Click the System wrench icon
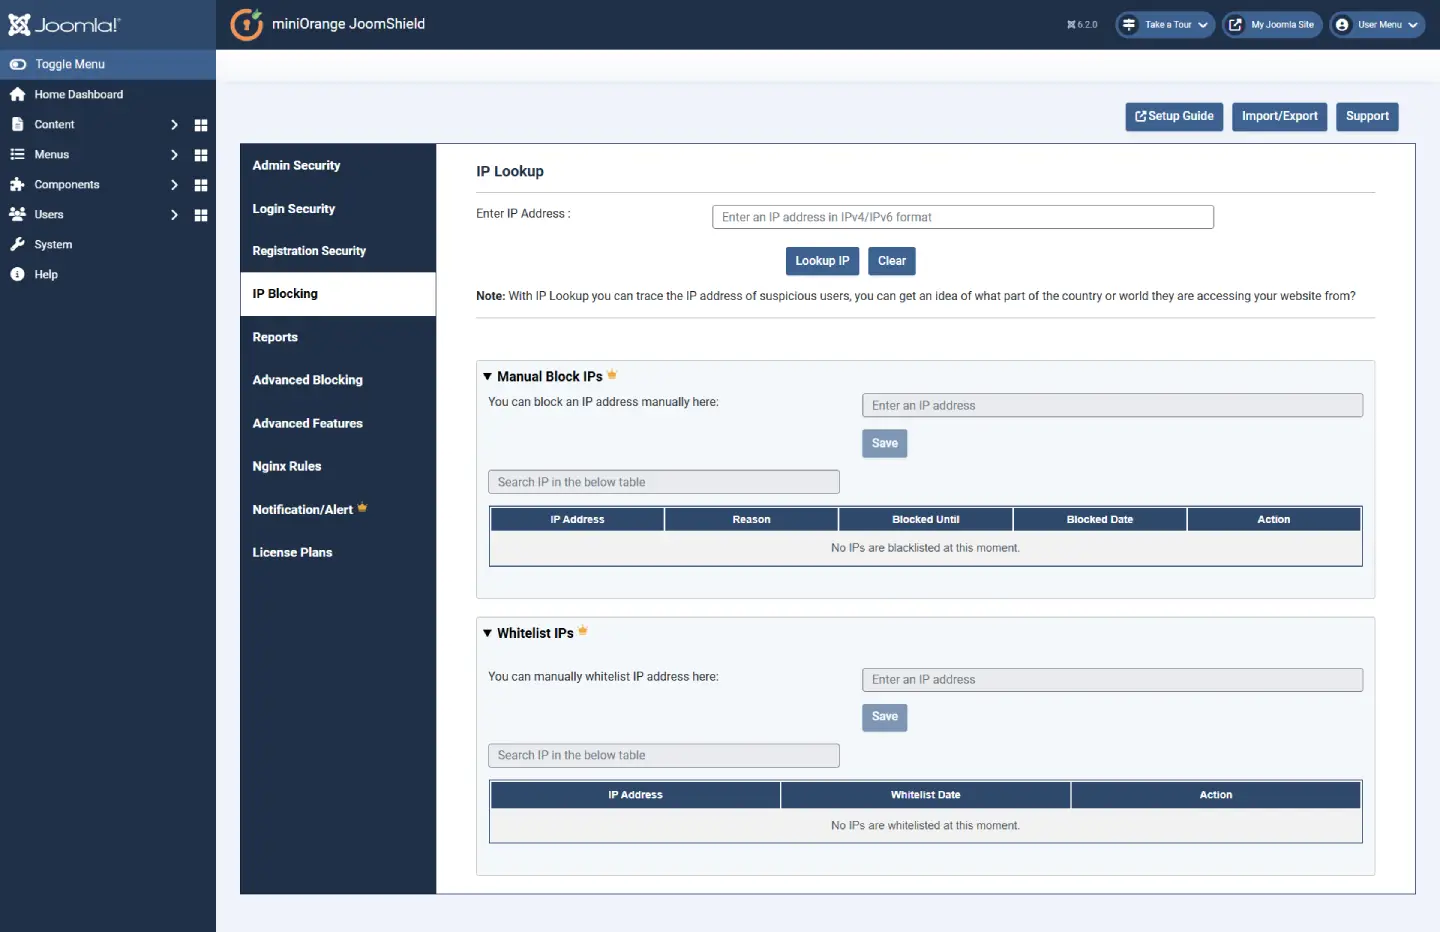This screenshot has height=932, width=1440. pyautogui.click(x=17, y=244)
